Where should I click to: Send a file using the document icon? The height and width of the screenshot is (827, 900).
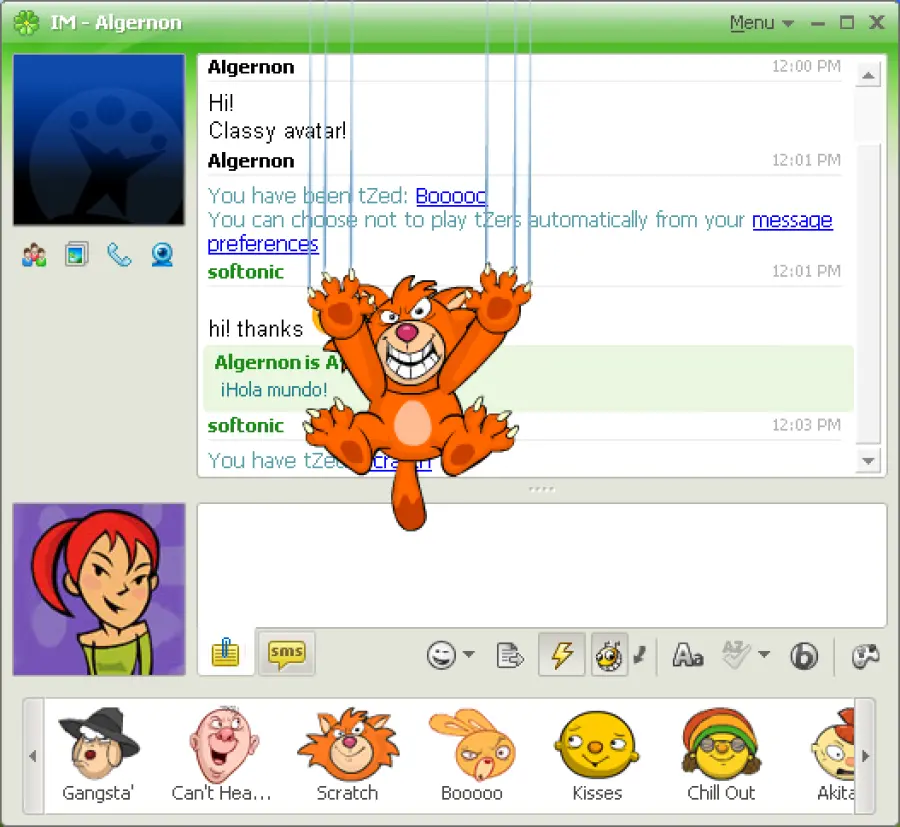(510, 655)
